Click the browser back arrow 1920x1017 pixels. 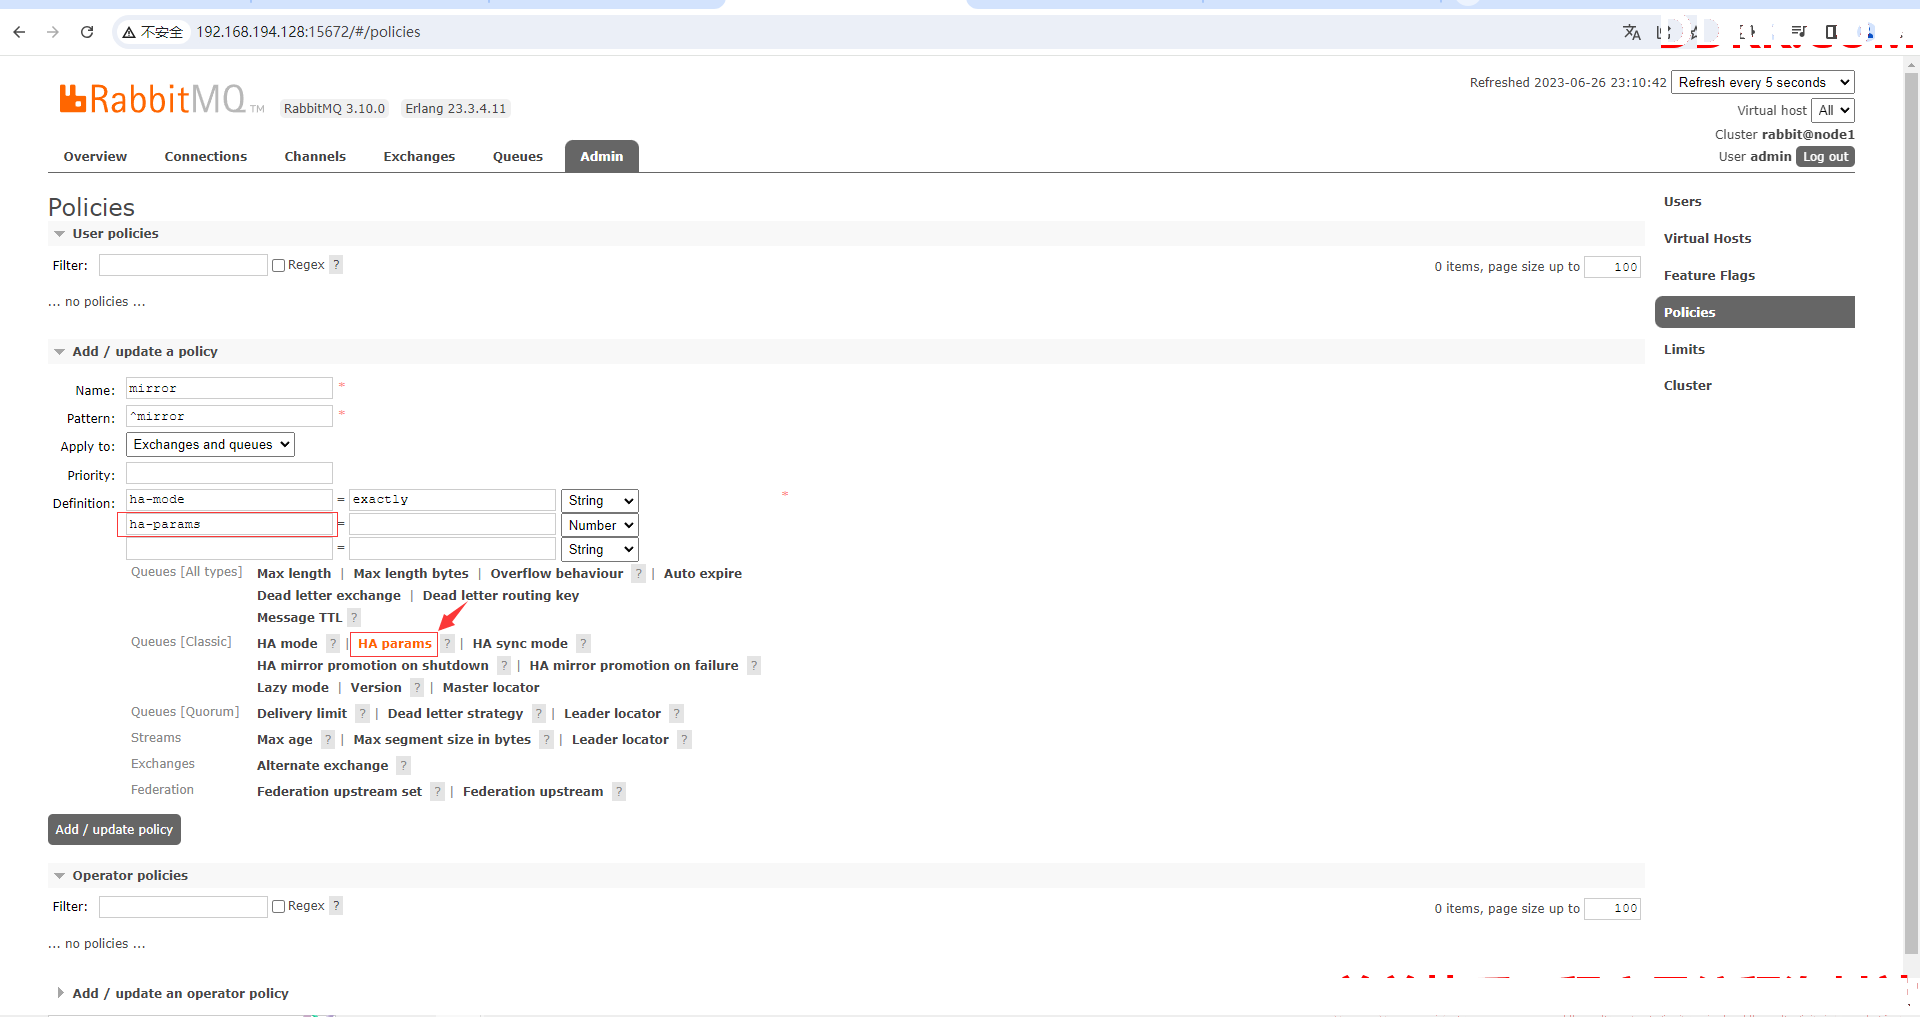click(19, 32)
